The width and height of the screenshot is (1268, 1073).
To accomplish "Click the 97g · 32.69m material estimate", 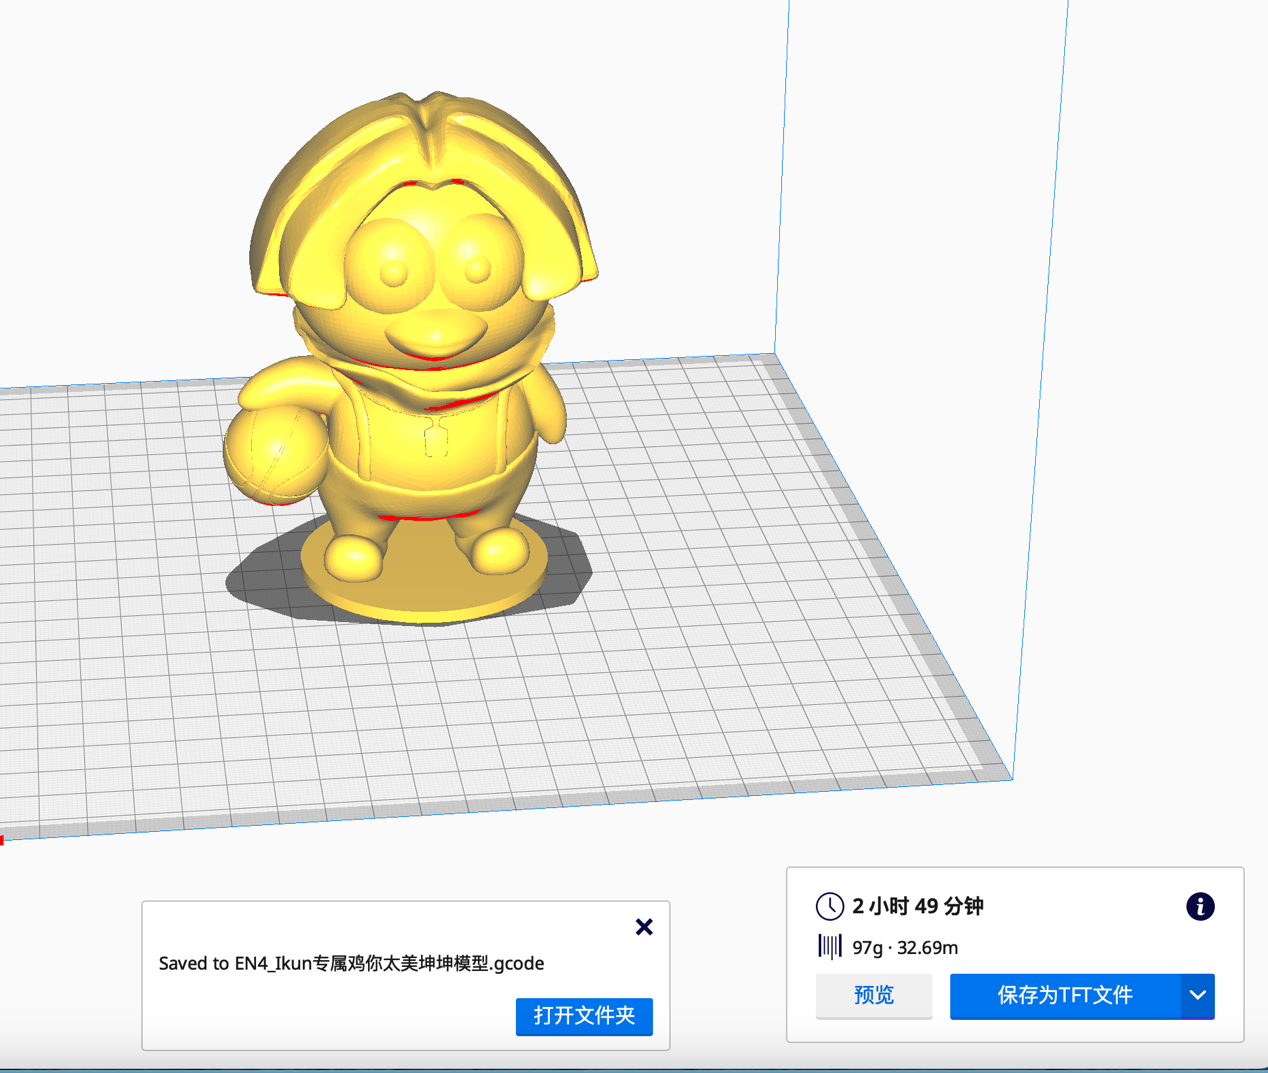I will coord(905,947).
